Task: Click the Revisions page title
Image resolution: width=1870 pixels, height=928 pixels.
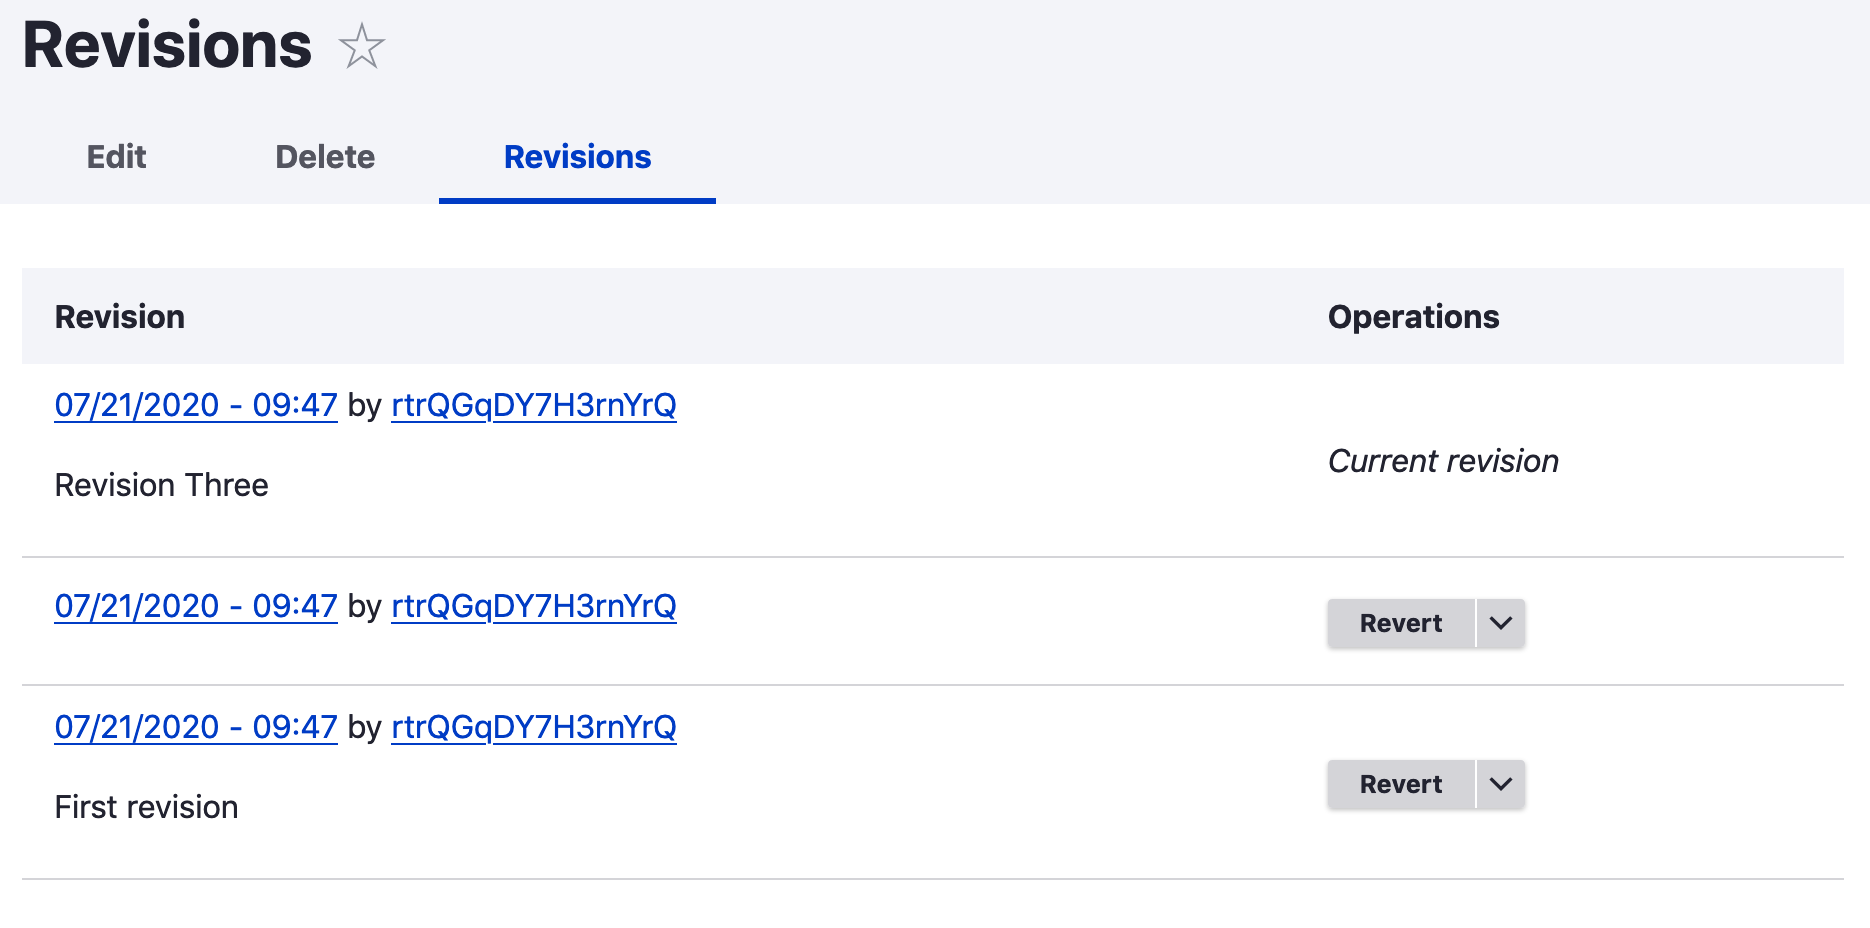Action: (166, 44)
